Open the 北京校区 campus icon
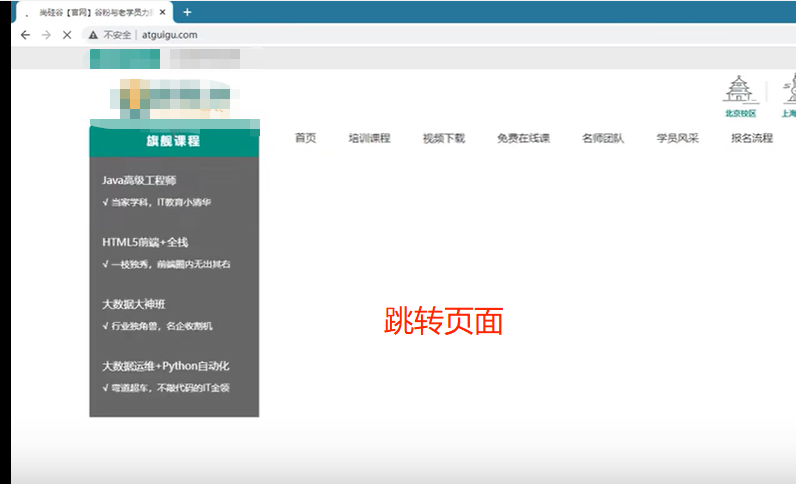The height and width of the screenshot is (484, 796). point(740,96)
